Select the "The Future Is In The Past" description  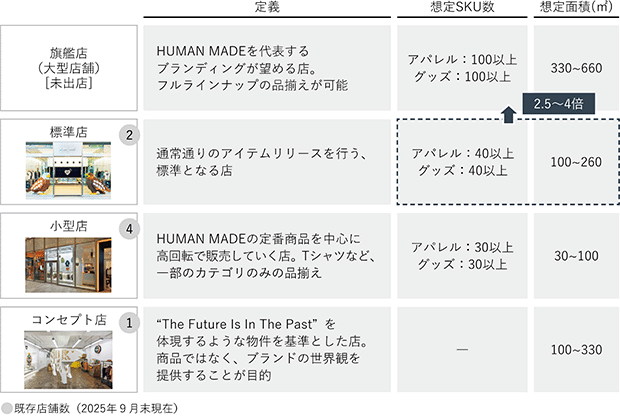(266, 350)
